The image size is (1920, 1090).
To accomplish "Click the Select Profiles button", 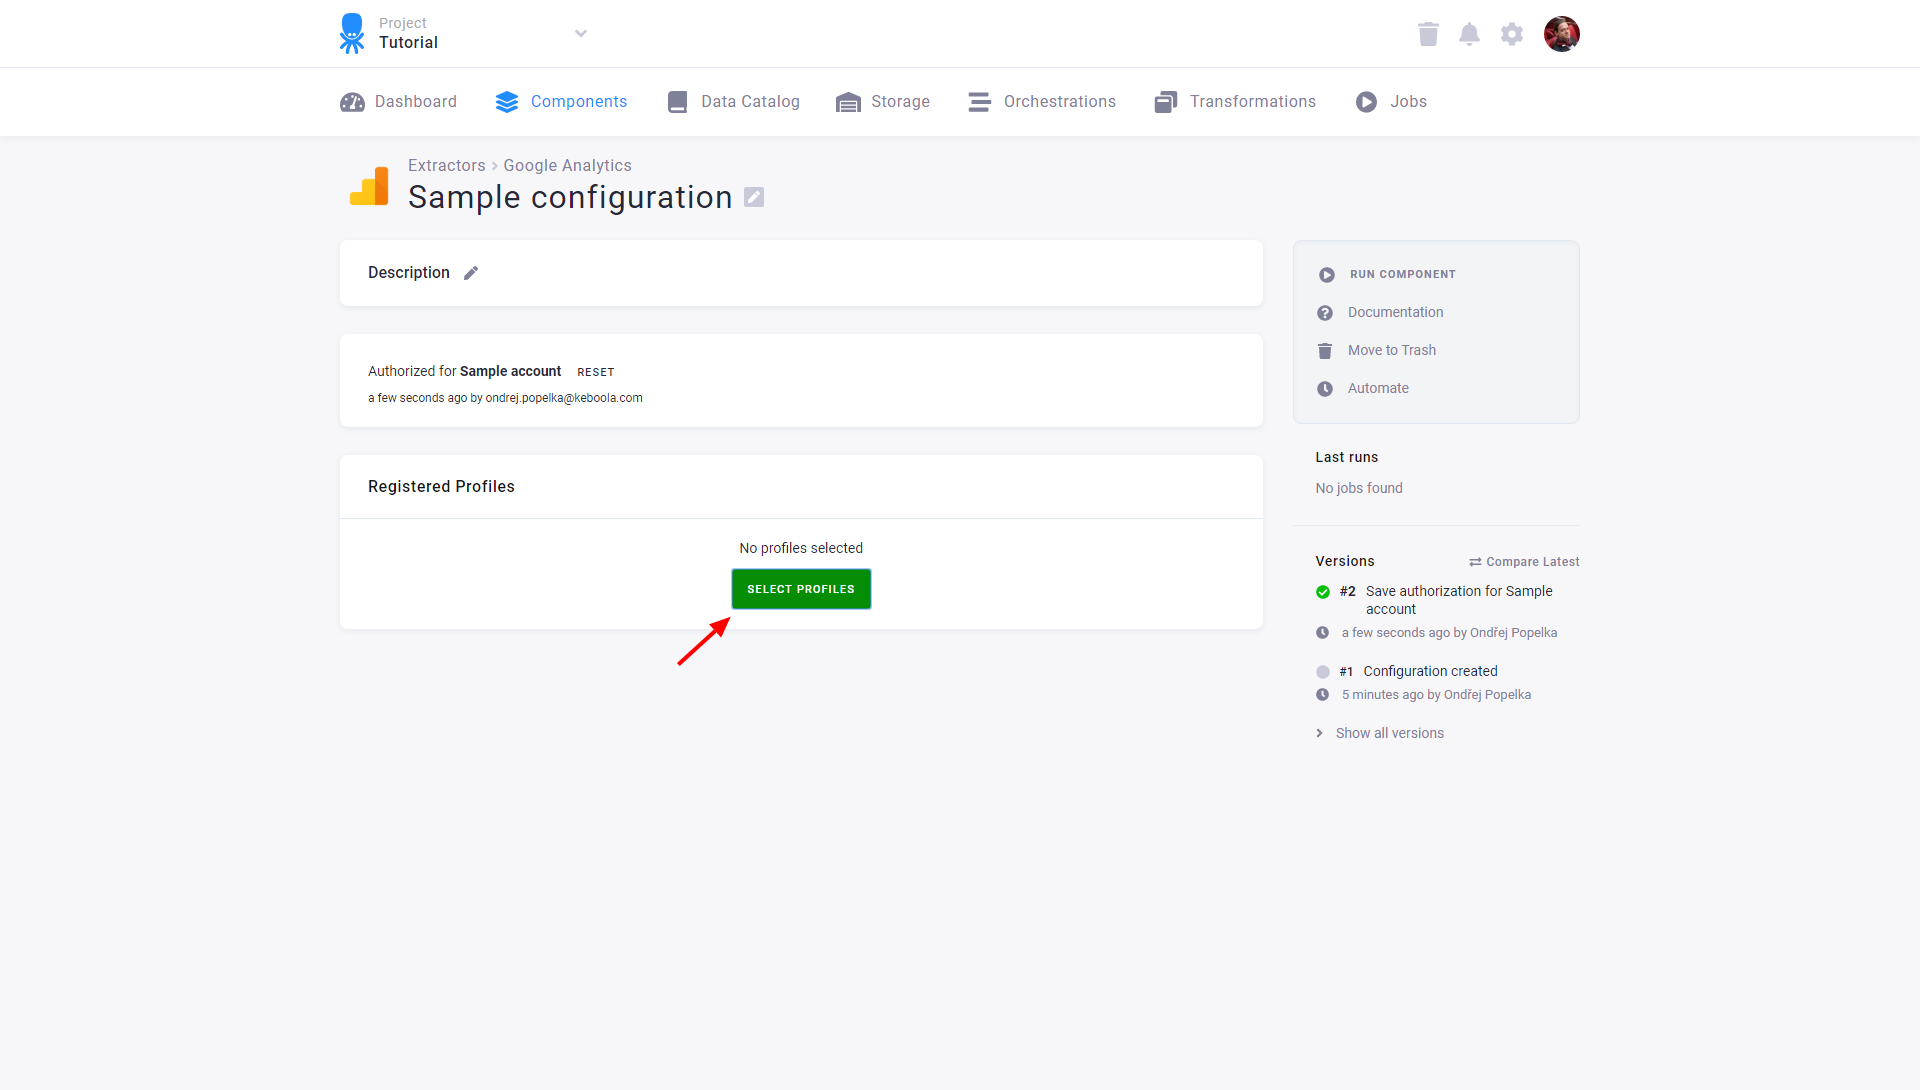I will click(801, 589).
